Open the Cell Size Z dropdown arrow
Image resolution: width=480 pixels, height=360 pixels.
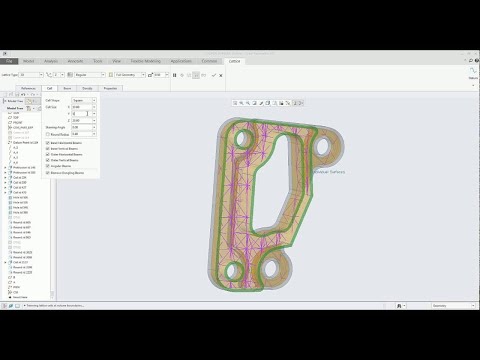tap(94, 120)
